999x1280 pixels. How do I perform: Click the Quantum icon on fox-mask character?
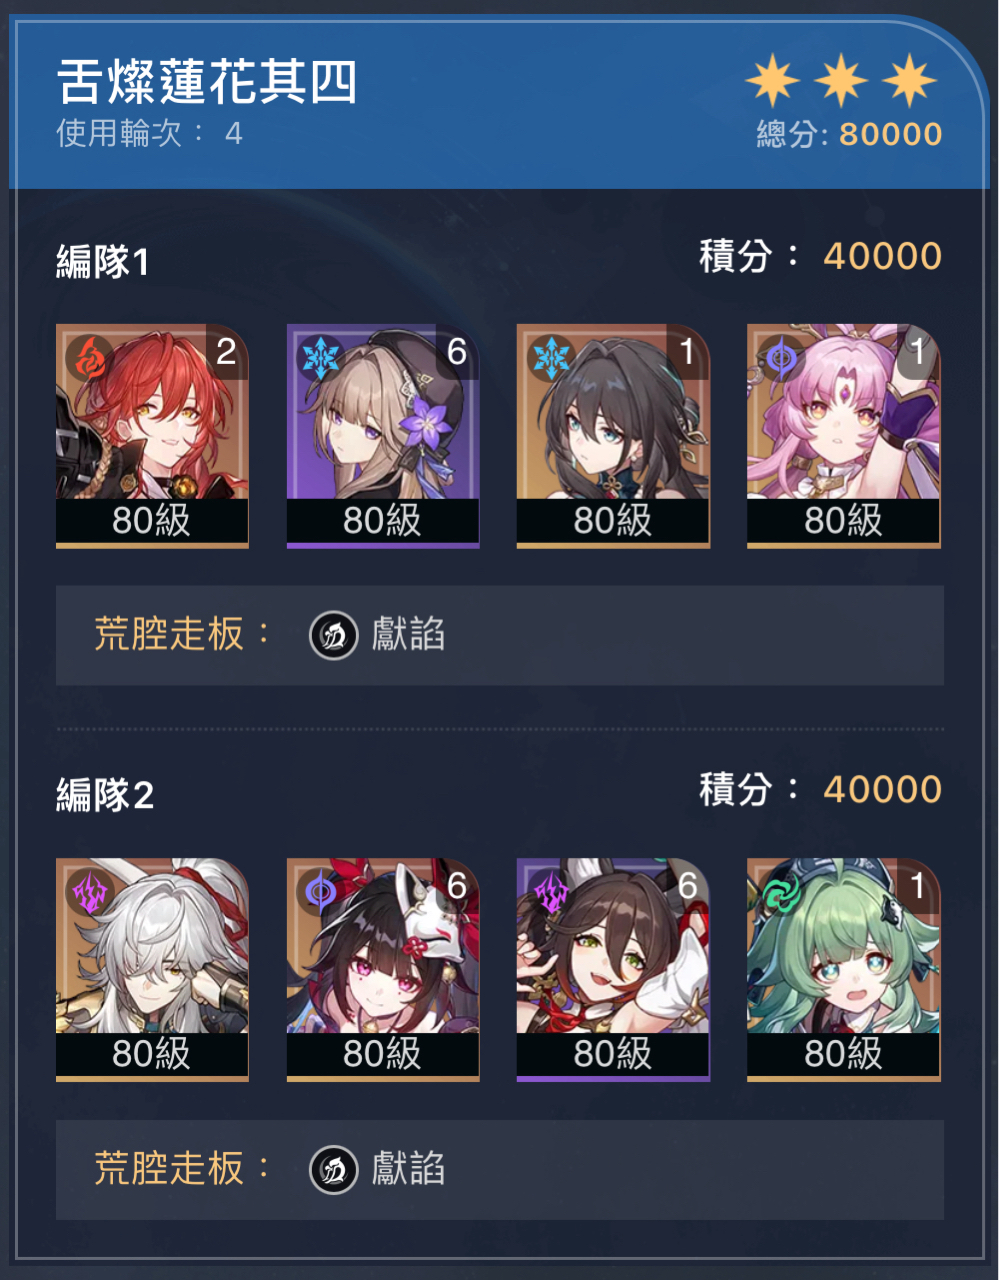point(320,890)
